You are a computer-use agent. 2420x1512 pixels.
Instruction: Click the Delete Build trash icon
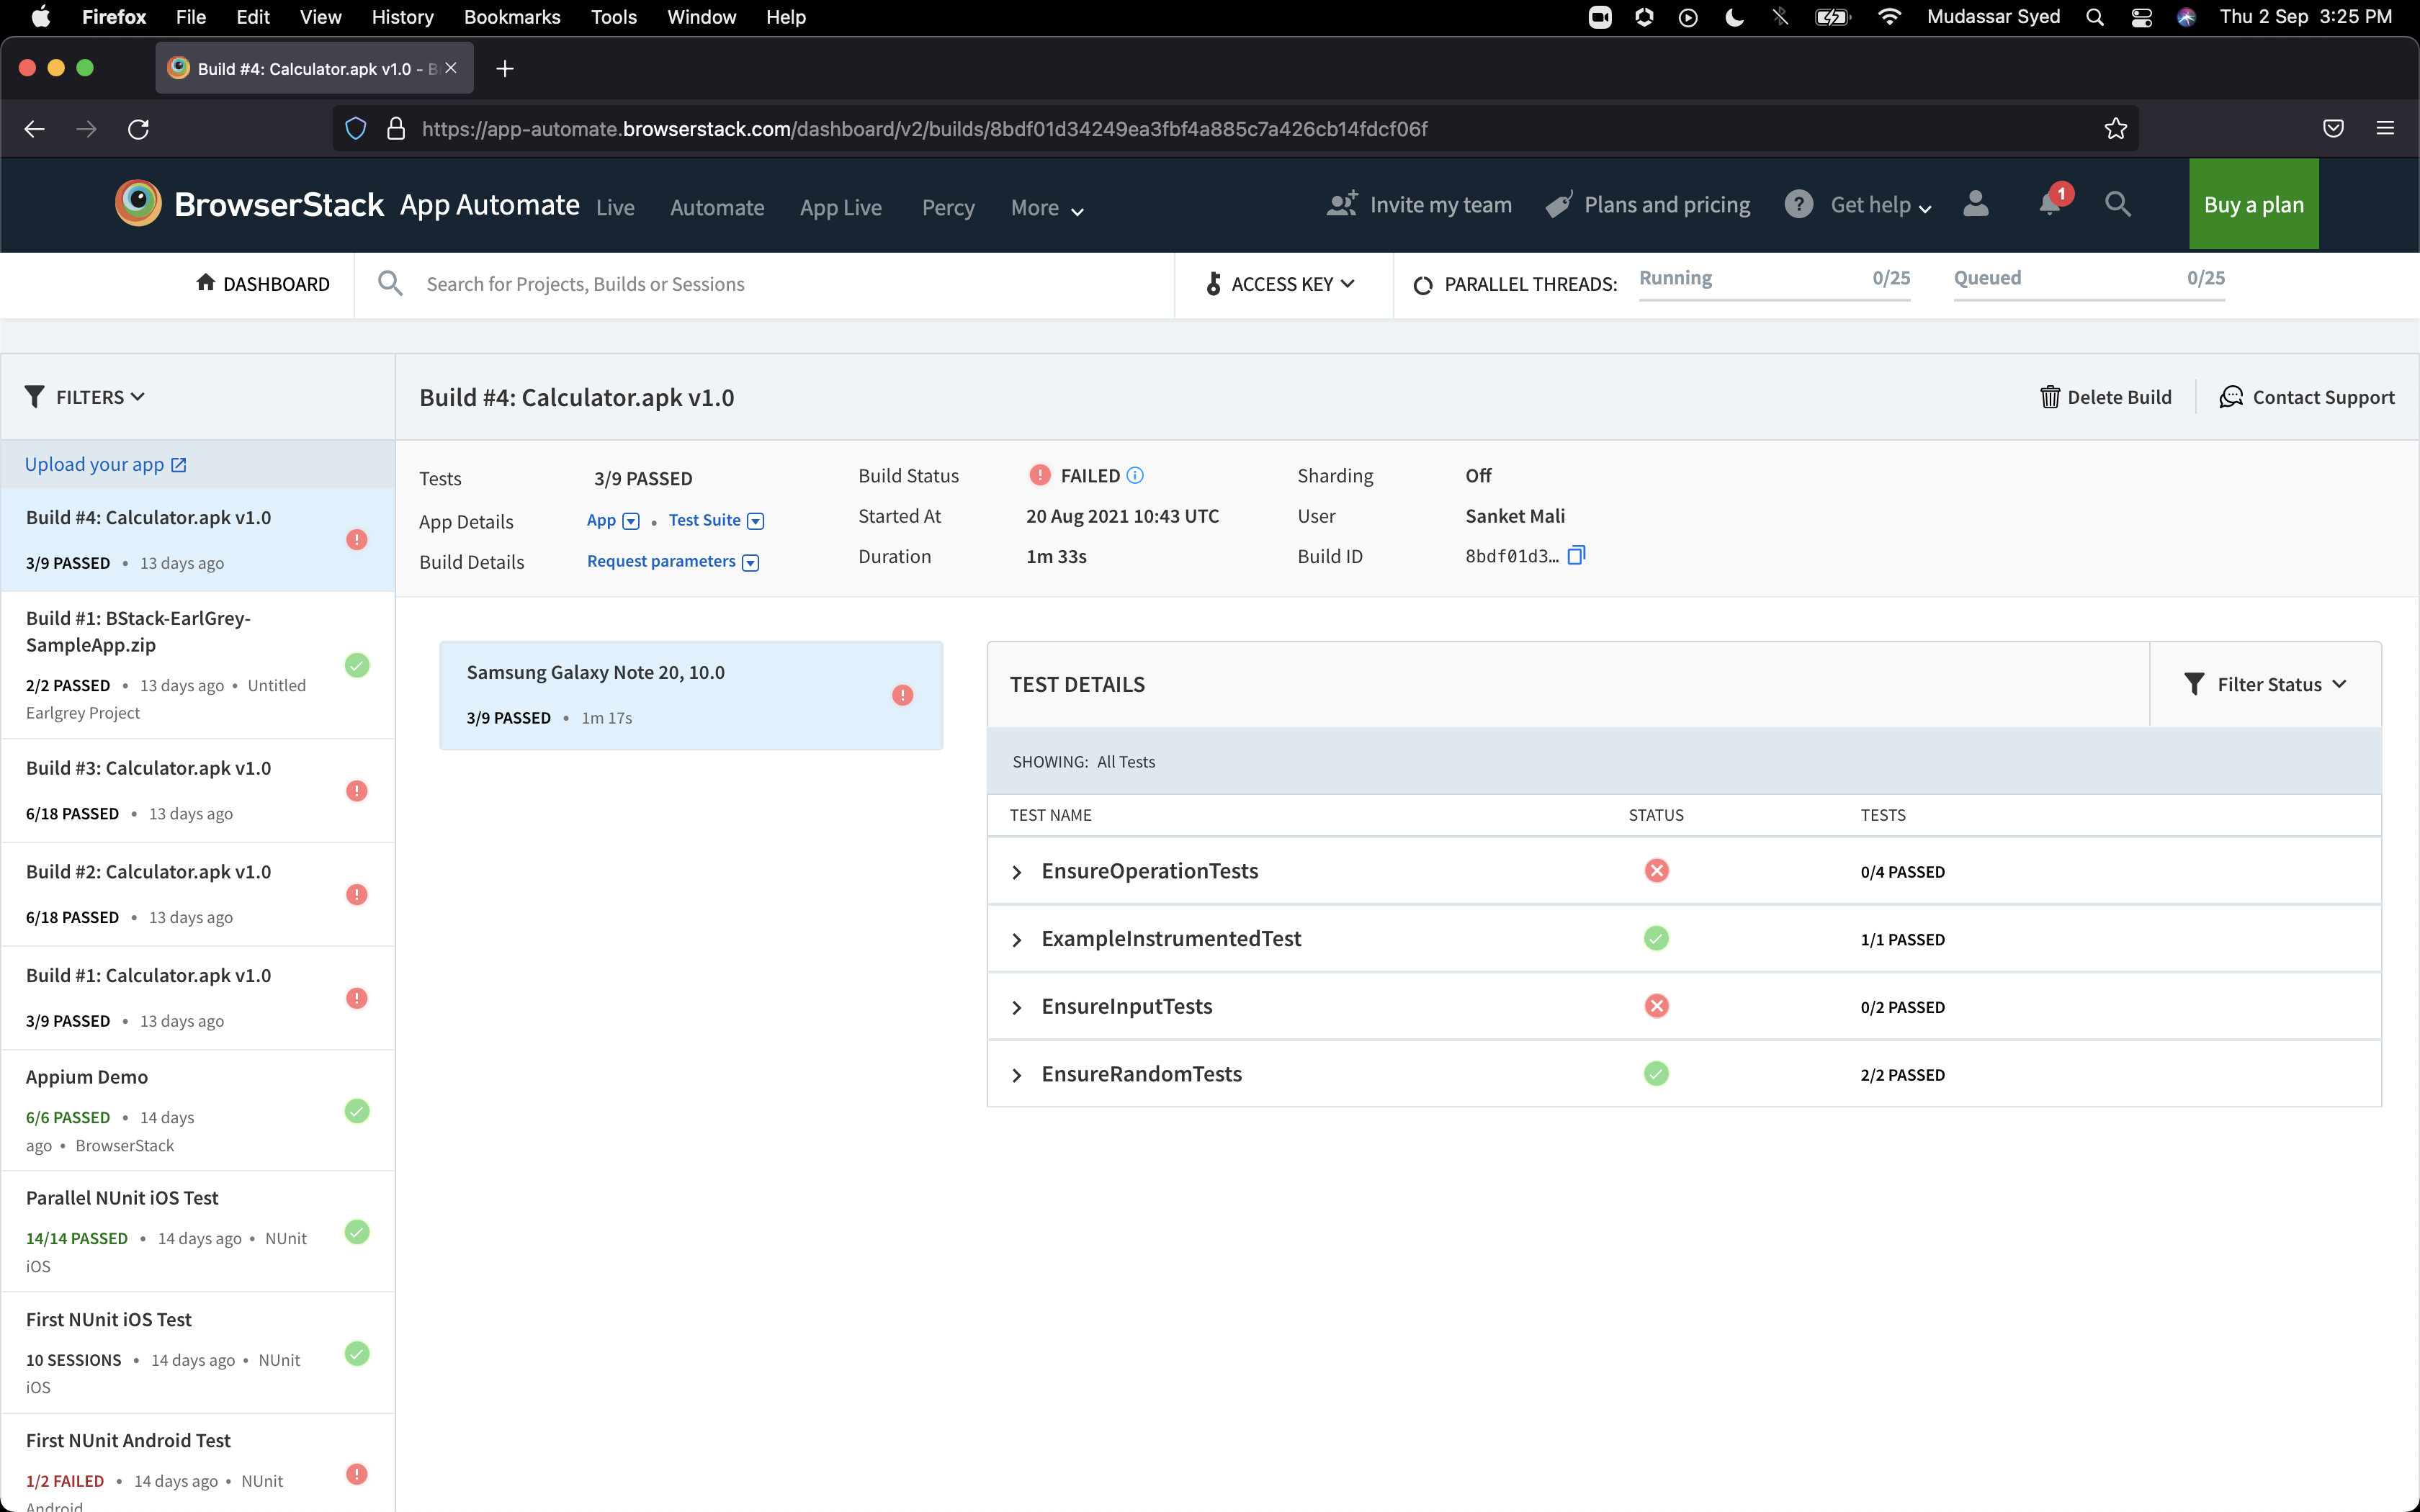[2050, 397]
